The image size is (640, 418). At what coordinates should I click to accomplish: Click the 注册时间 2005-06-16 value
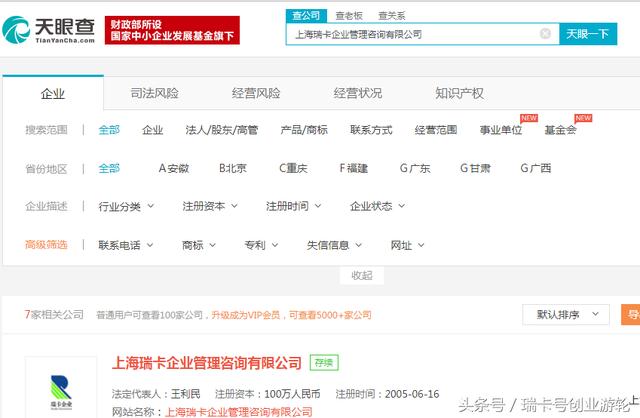click(x=412, y=394)
